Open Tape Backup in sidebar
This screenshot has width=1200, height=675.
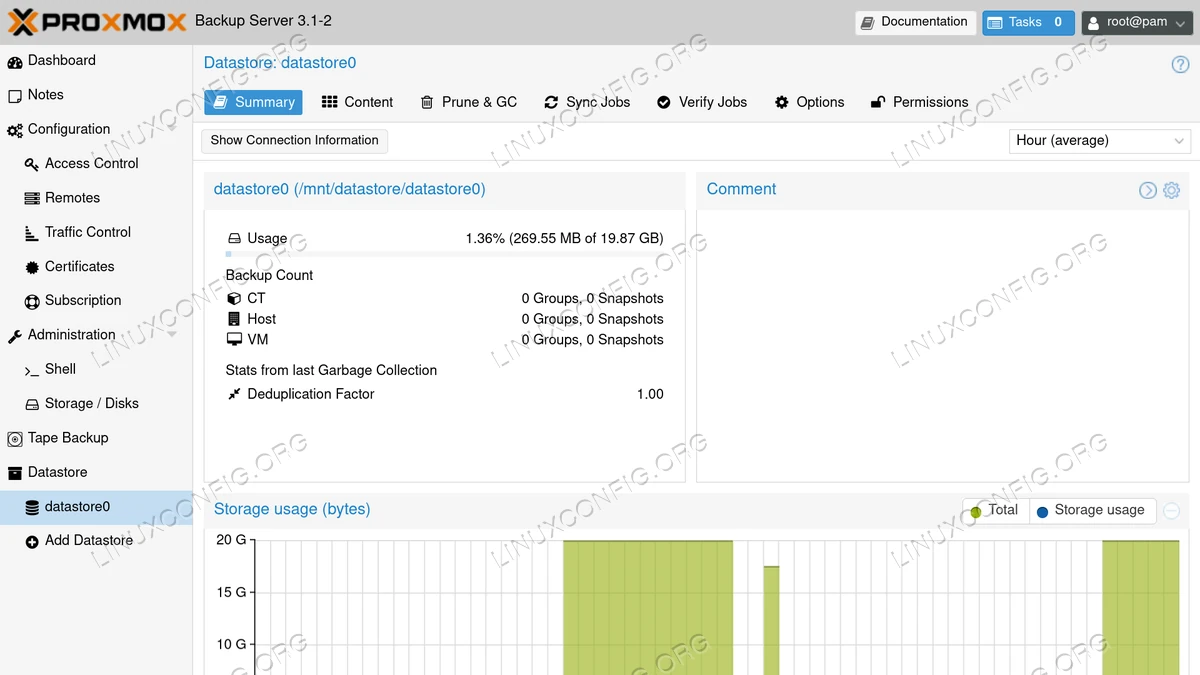96,438
